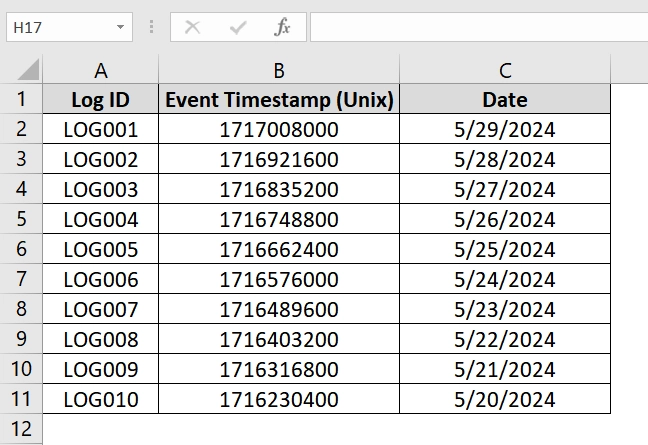Select row 6 header

click(21, 249)
